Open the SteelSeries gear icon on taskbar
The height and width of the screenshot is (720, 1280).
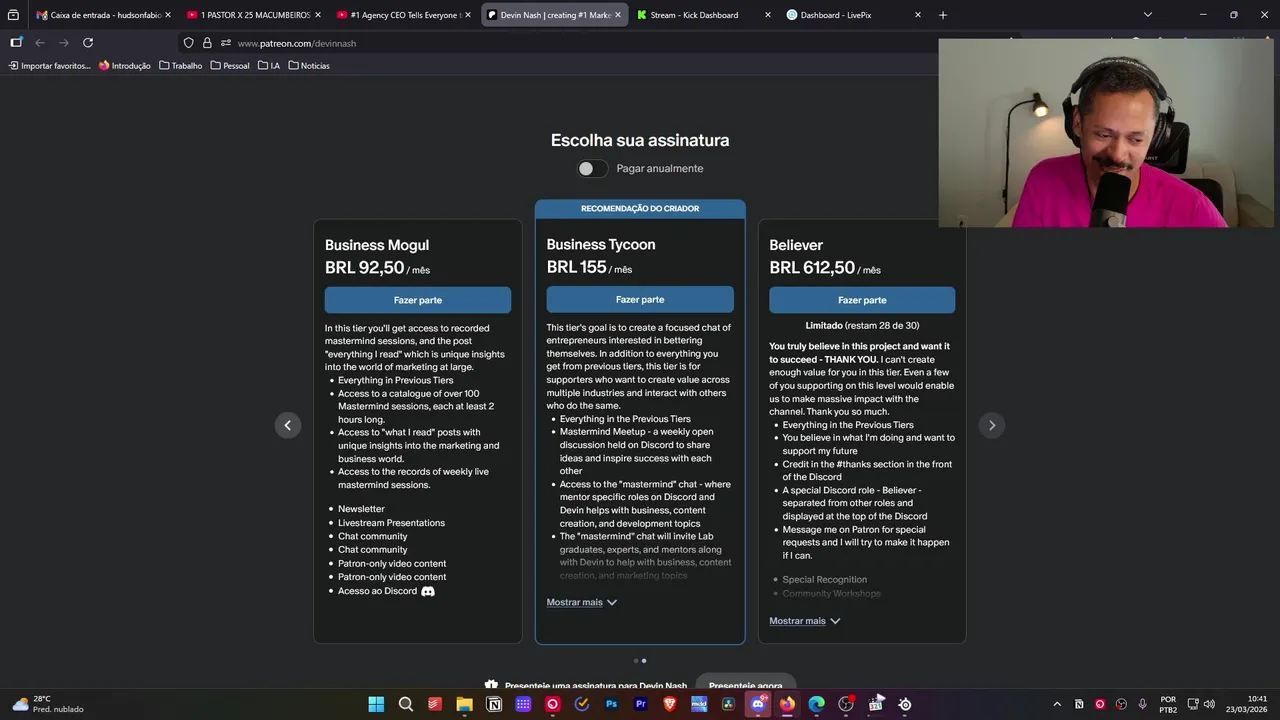click(905, 704)
